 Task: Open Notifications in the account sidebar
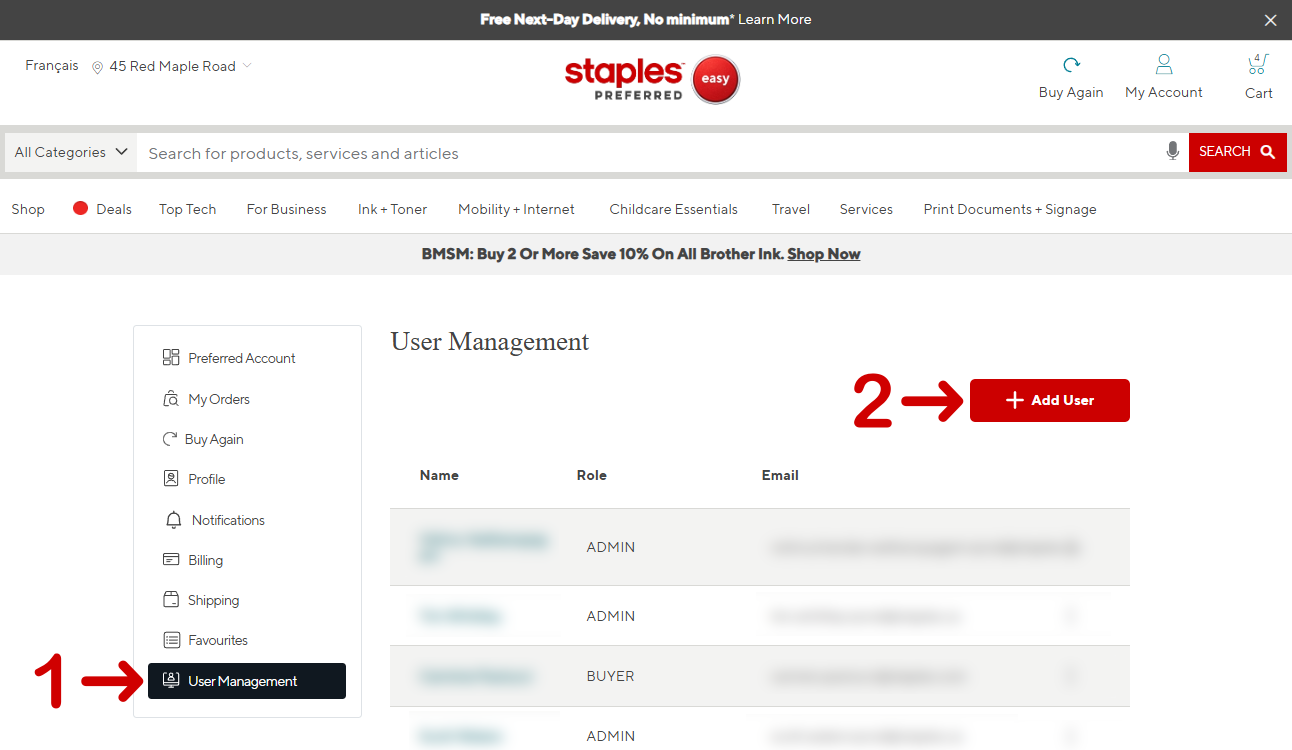tap(227, 520)
